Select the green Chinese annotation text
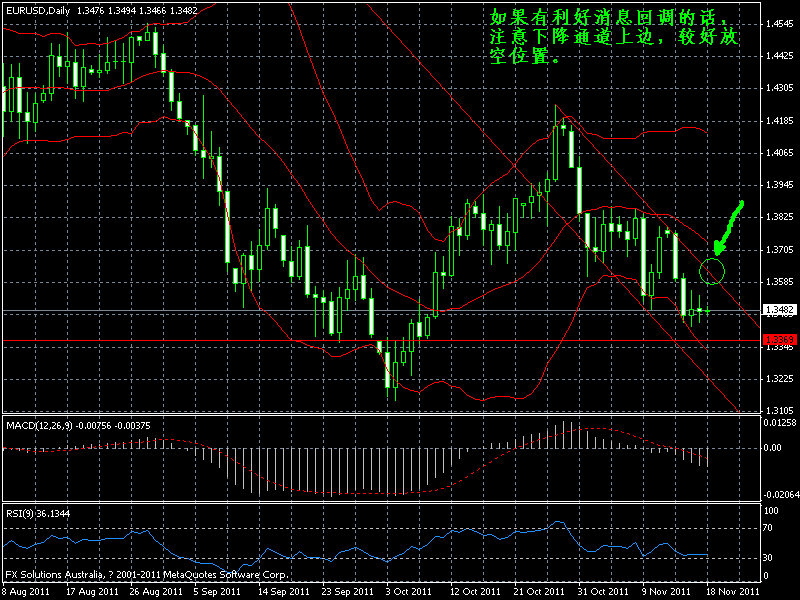This screenshot has width=800, height=600. click(614, 37)
